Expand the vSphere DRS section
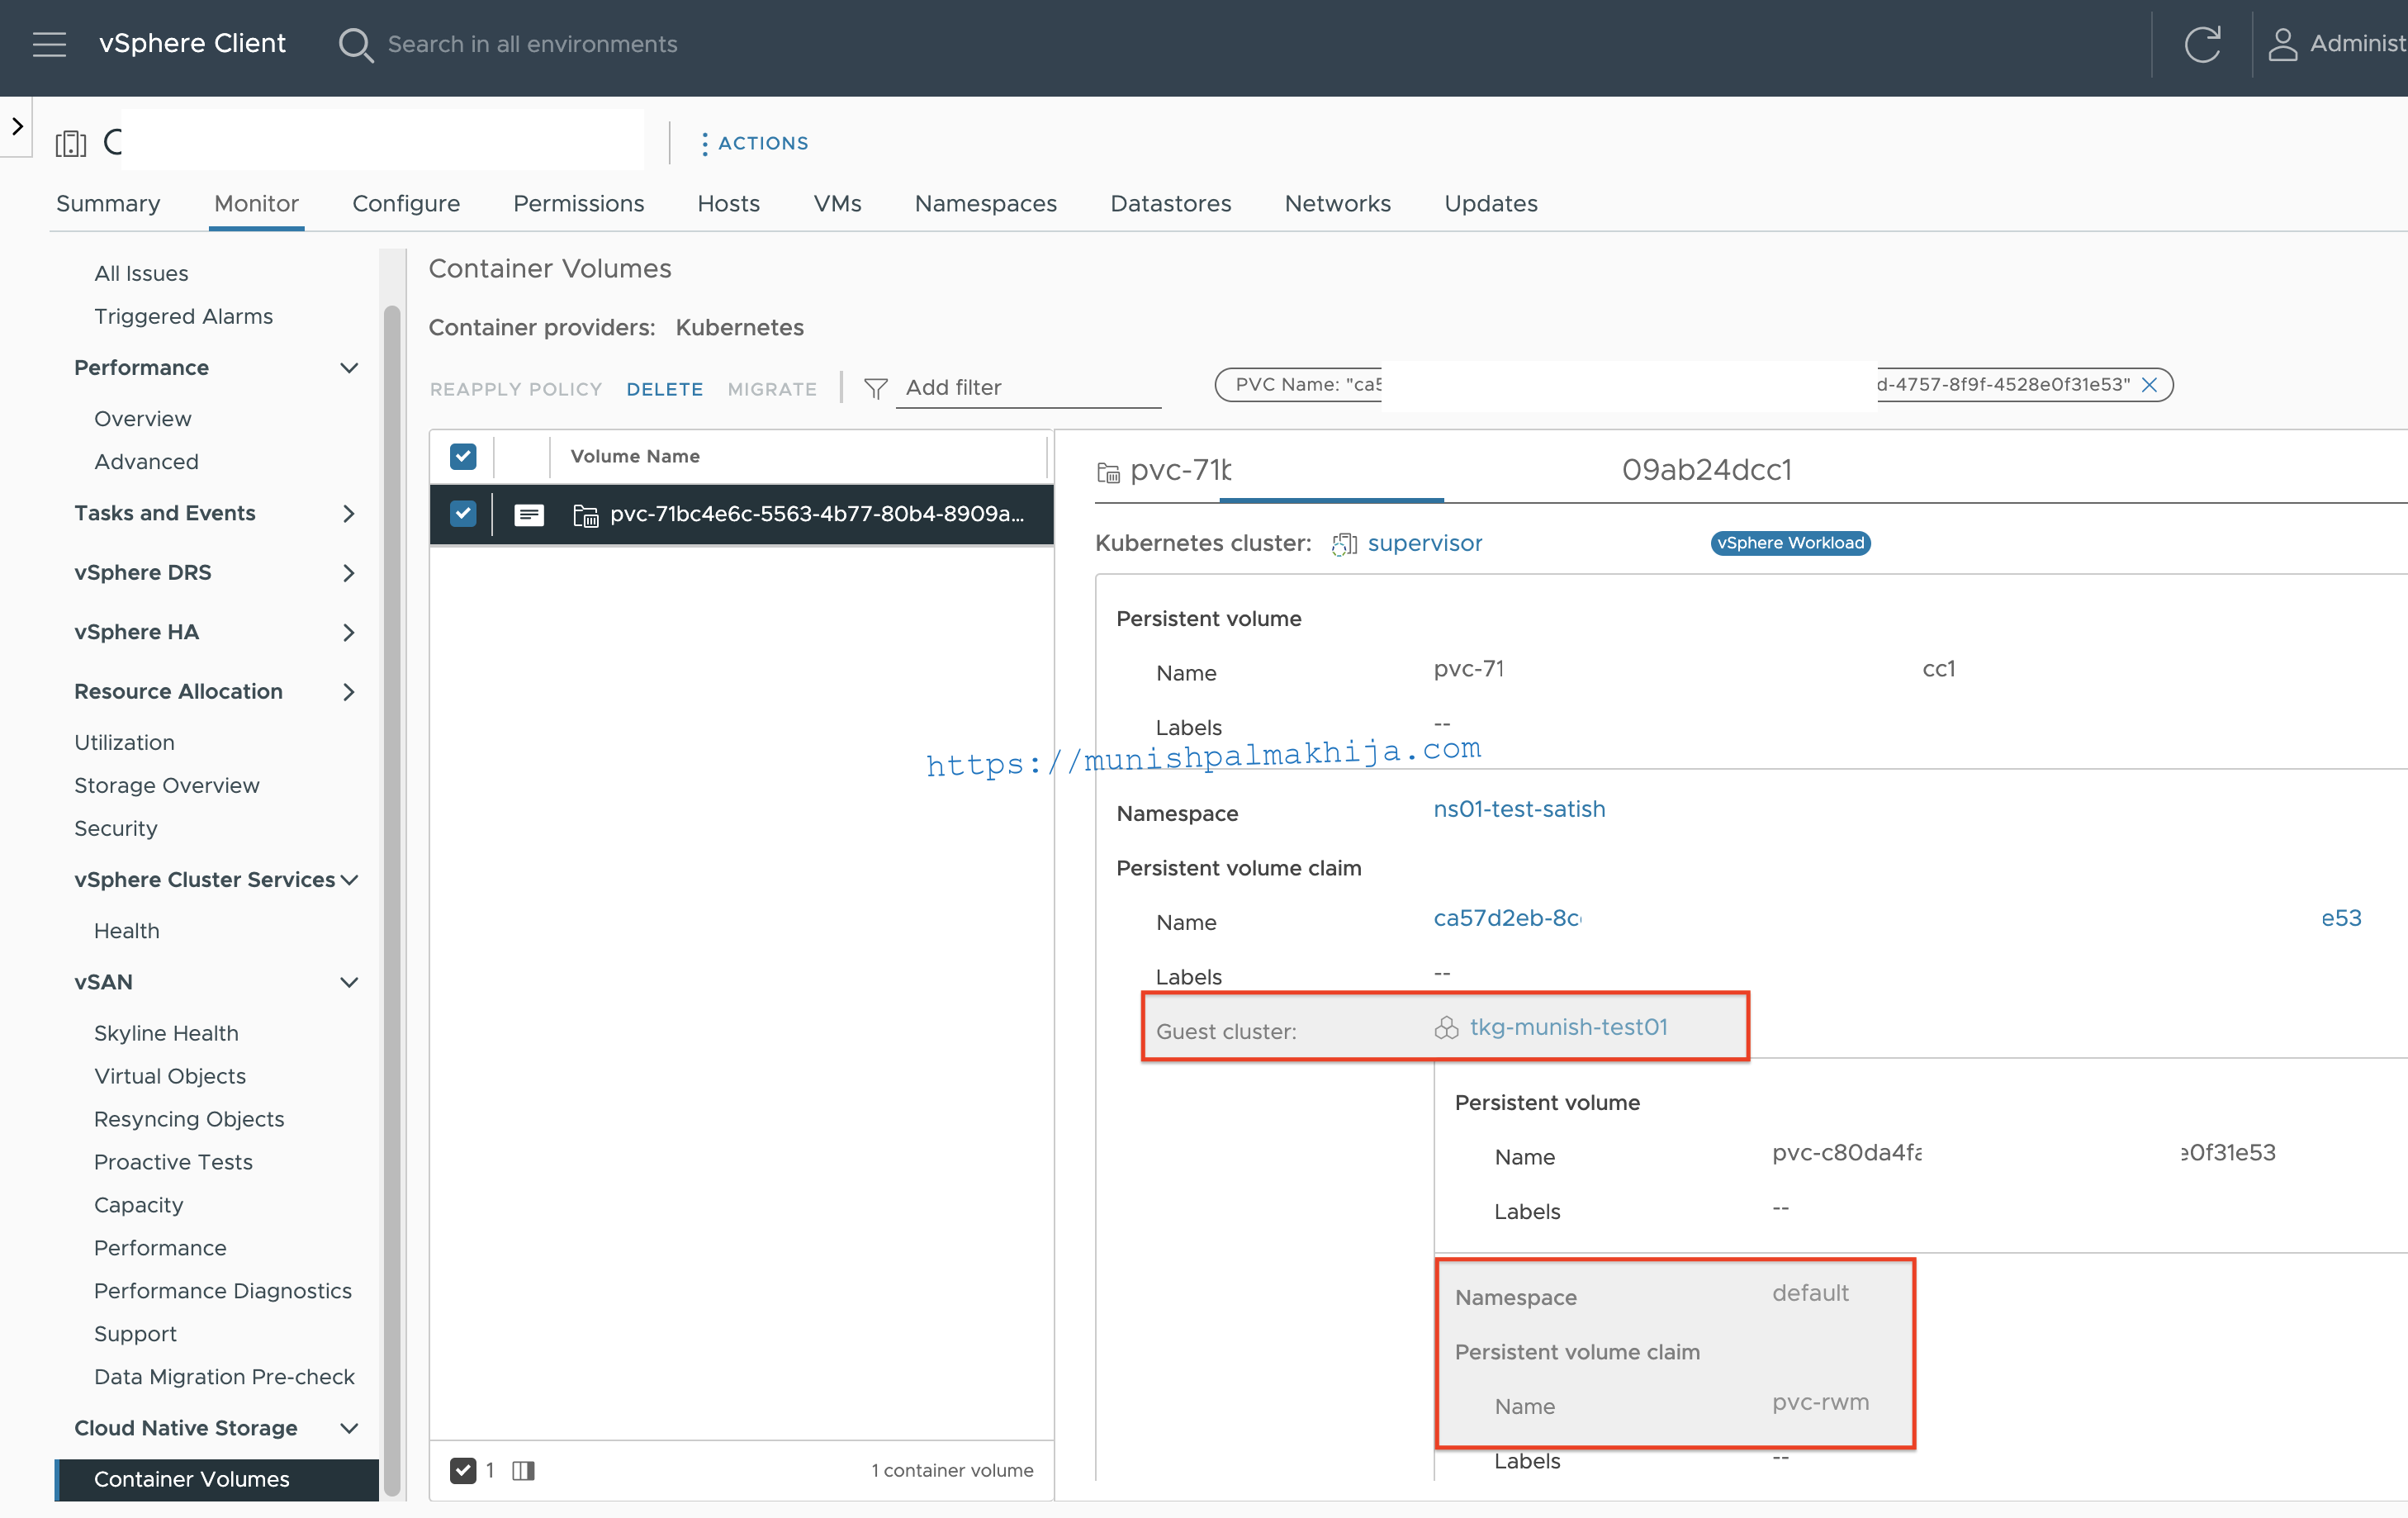Screen dimensions: 2408x1518 click(x=349, y=573)
